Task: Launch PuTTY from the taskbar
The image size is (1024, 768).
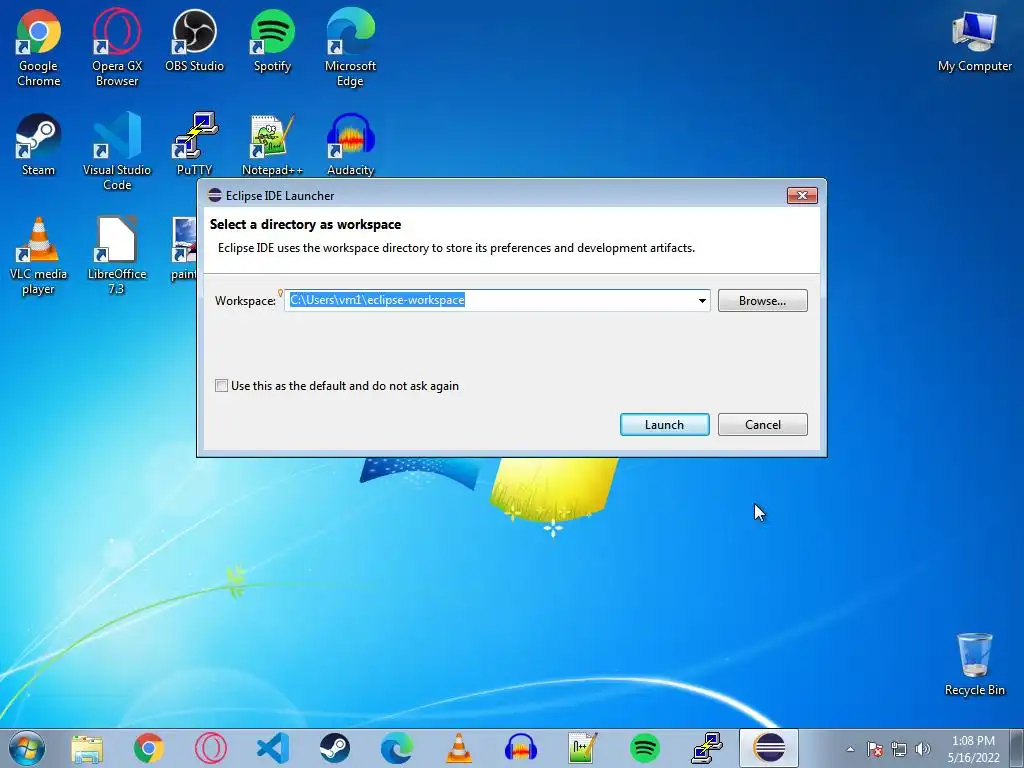Action: coord(707,748)
